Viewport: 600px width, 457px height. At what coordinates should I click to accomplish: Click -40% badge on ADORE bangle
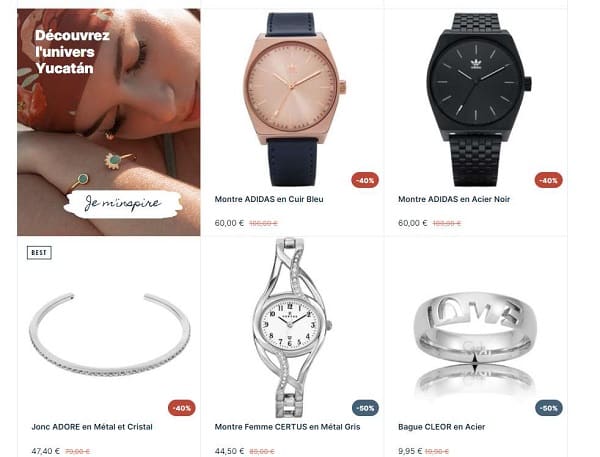182,408
